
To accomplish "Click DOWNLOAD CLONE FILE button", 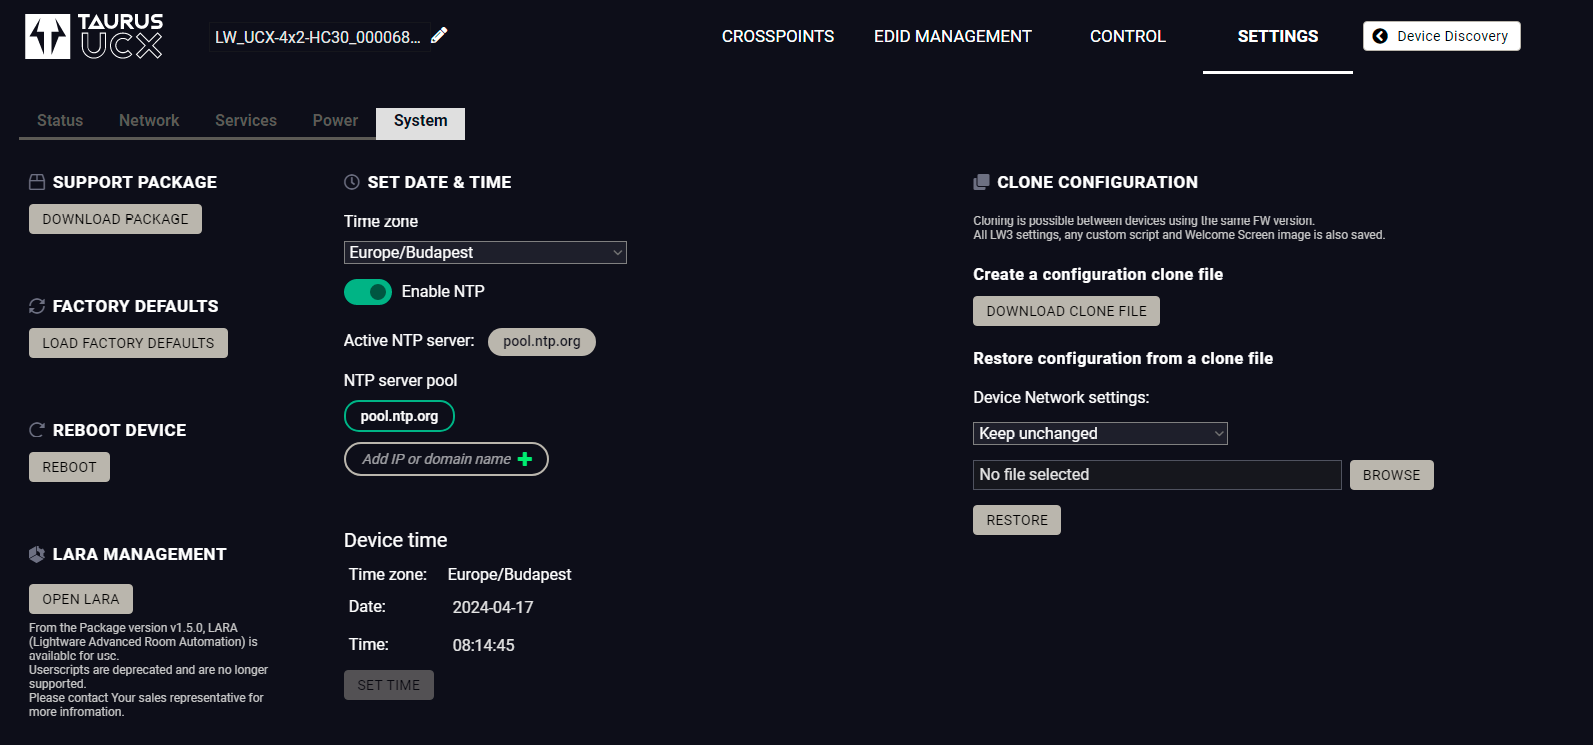I will coord(1066,311).
